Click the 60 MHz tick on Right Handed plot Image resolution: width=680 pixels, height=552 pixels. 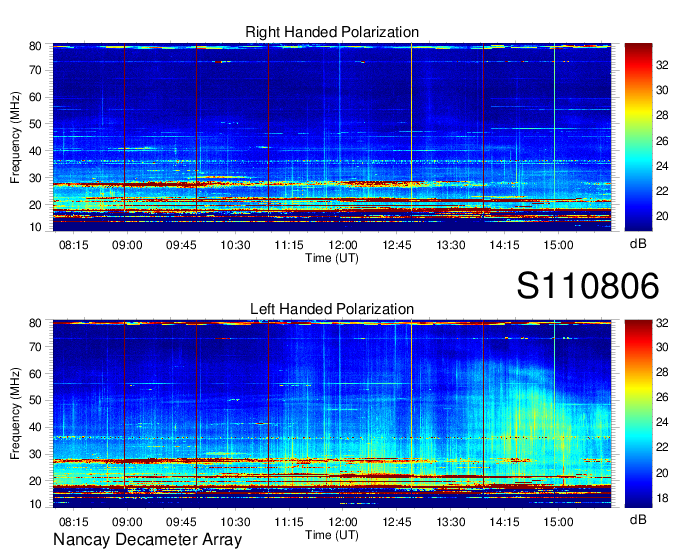[35, 97]
